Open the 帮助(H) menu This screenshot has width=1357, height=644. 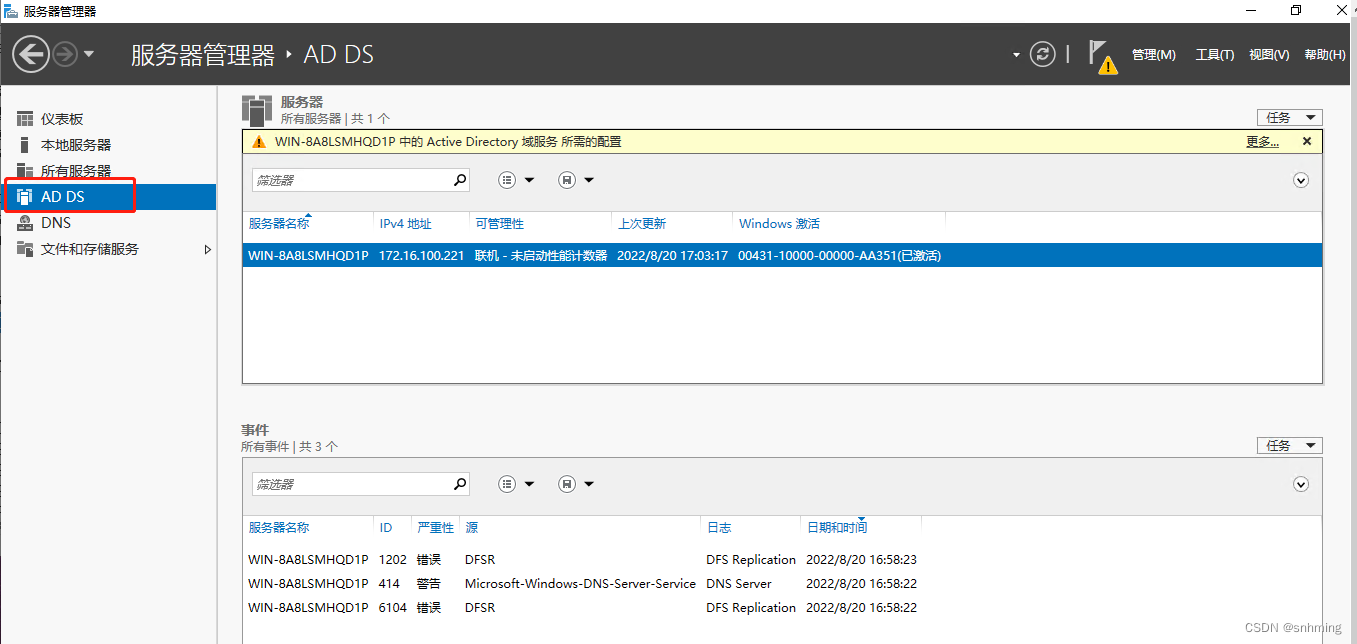click(1325, 55)
